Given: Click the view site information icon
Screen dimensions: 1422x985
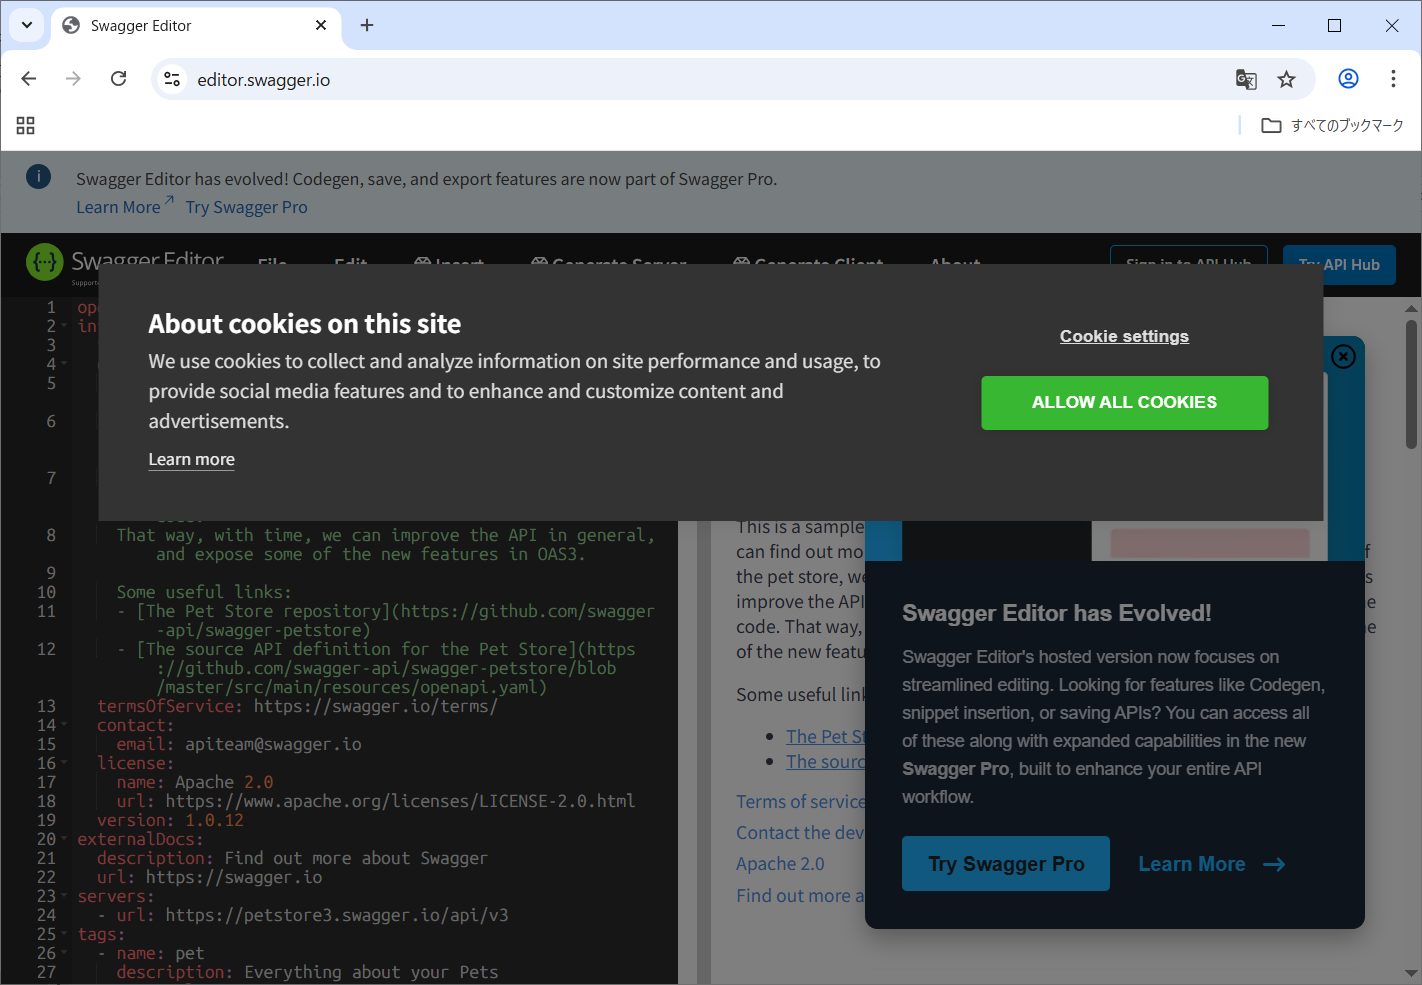Looking at the screenshot, I should [172, 79].
